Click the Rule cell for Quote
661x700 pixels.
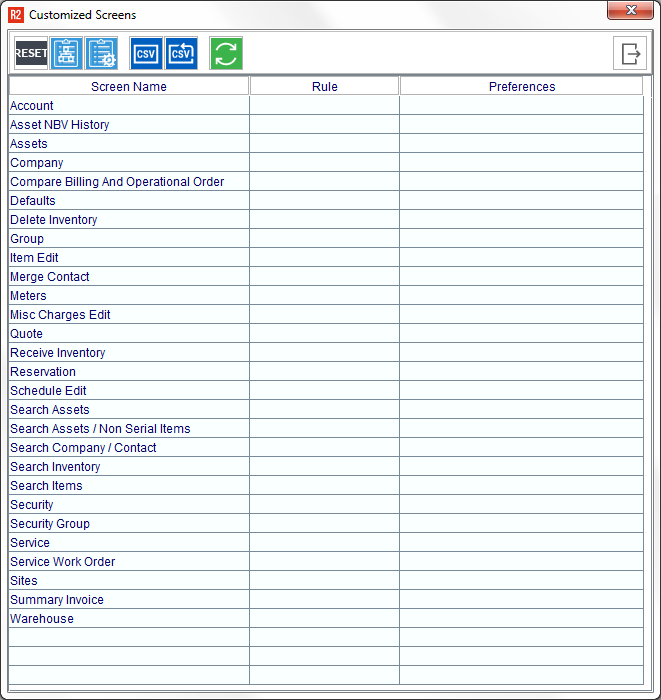[324, 334]
